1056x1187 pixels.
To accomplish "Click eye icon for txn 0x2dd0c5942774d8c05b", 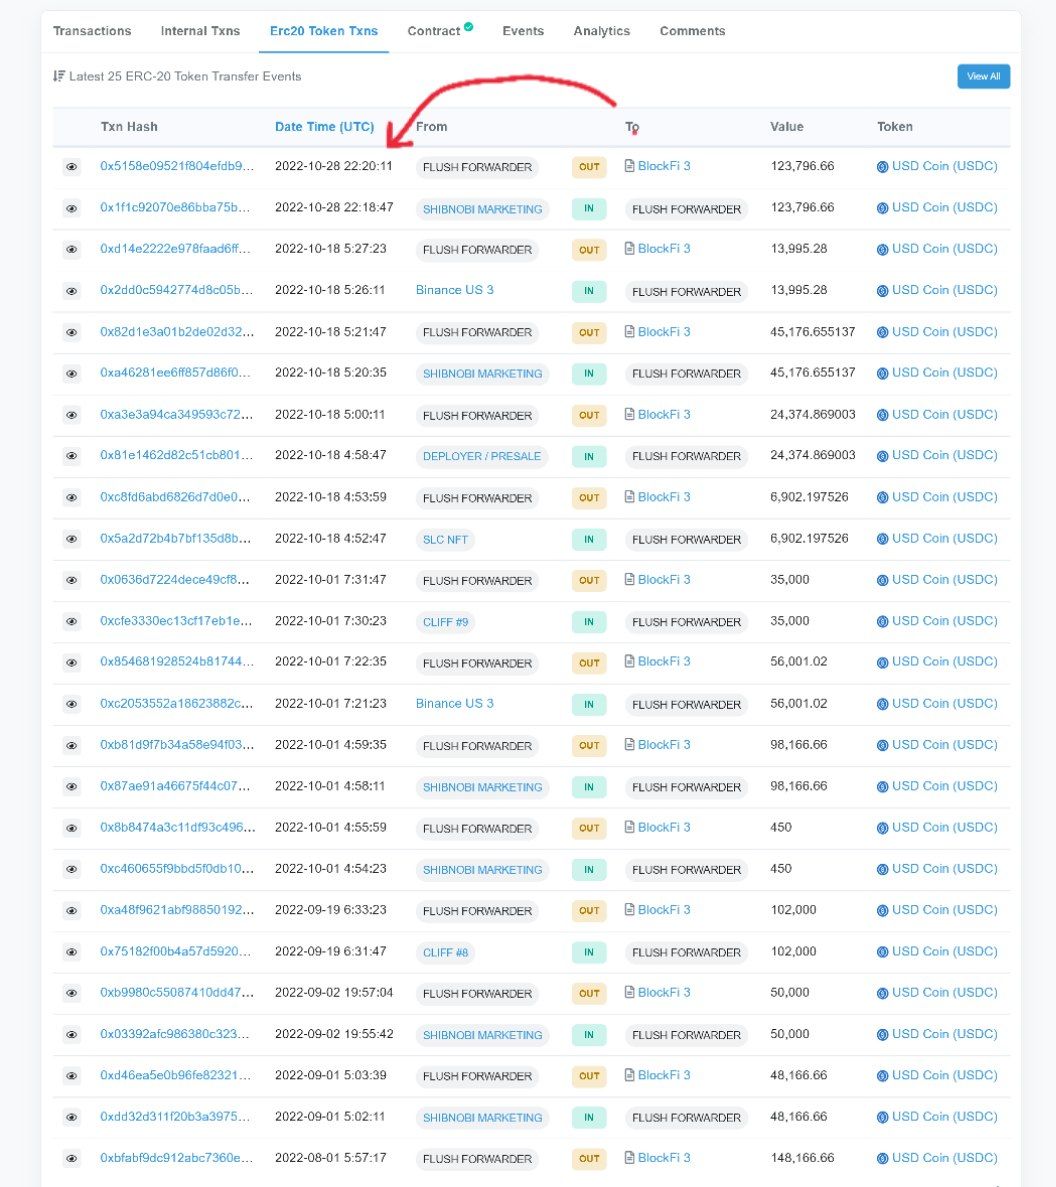I will 72,291.
